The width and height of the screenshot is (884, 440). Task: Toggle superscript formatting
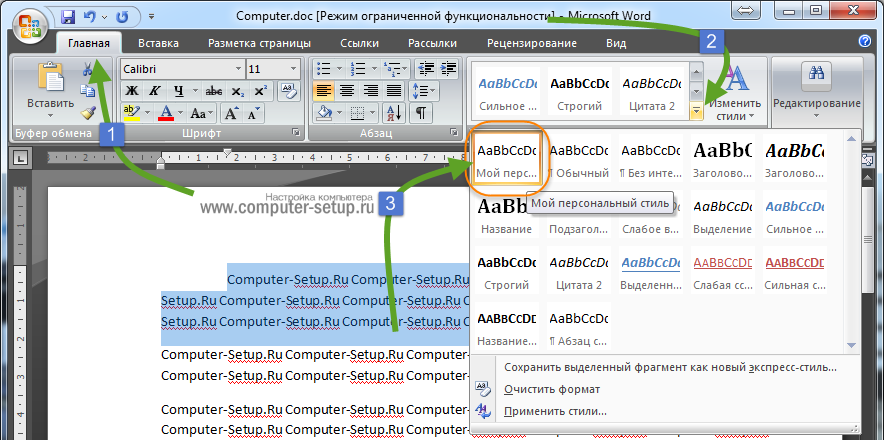click(260, 91)
